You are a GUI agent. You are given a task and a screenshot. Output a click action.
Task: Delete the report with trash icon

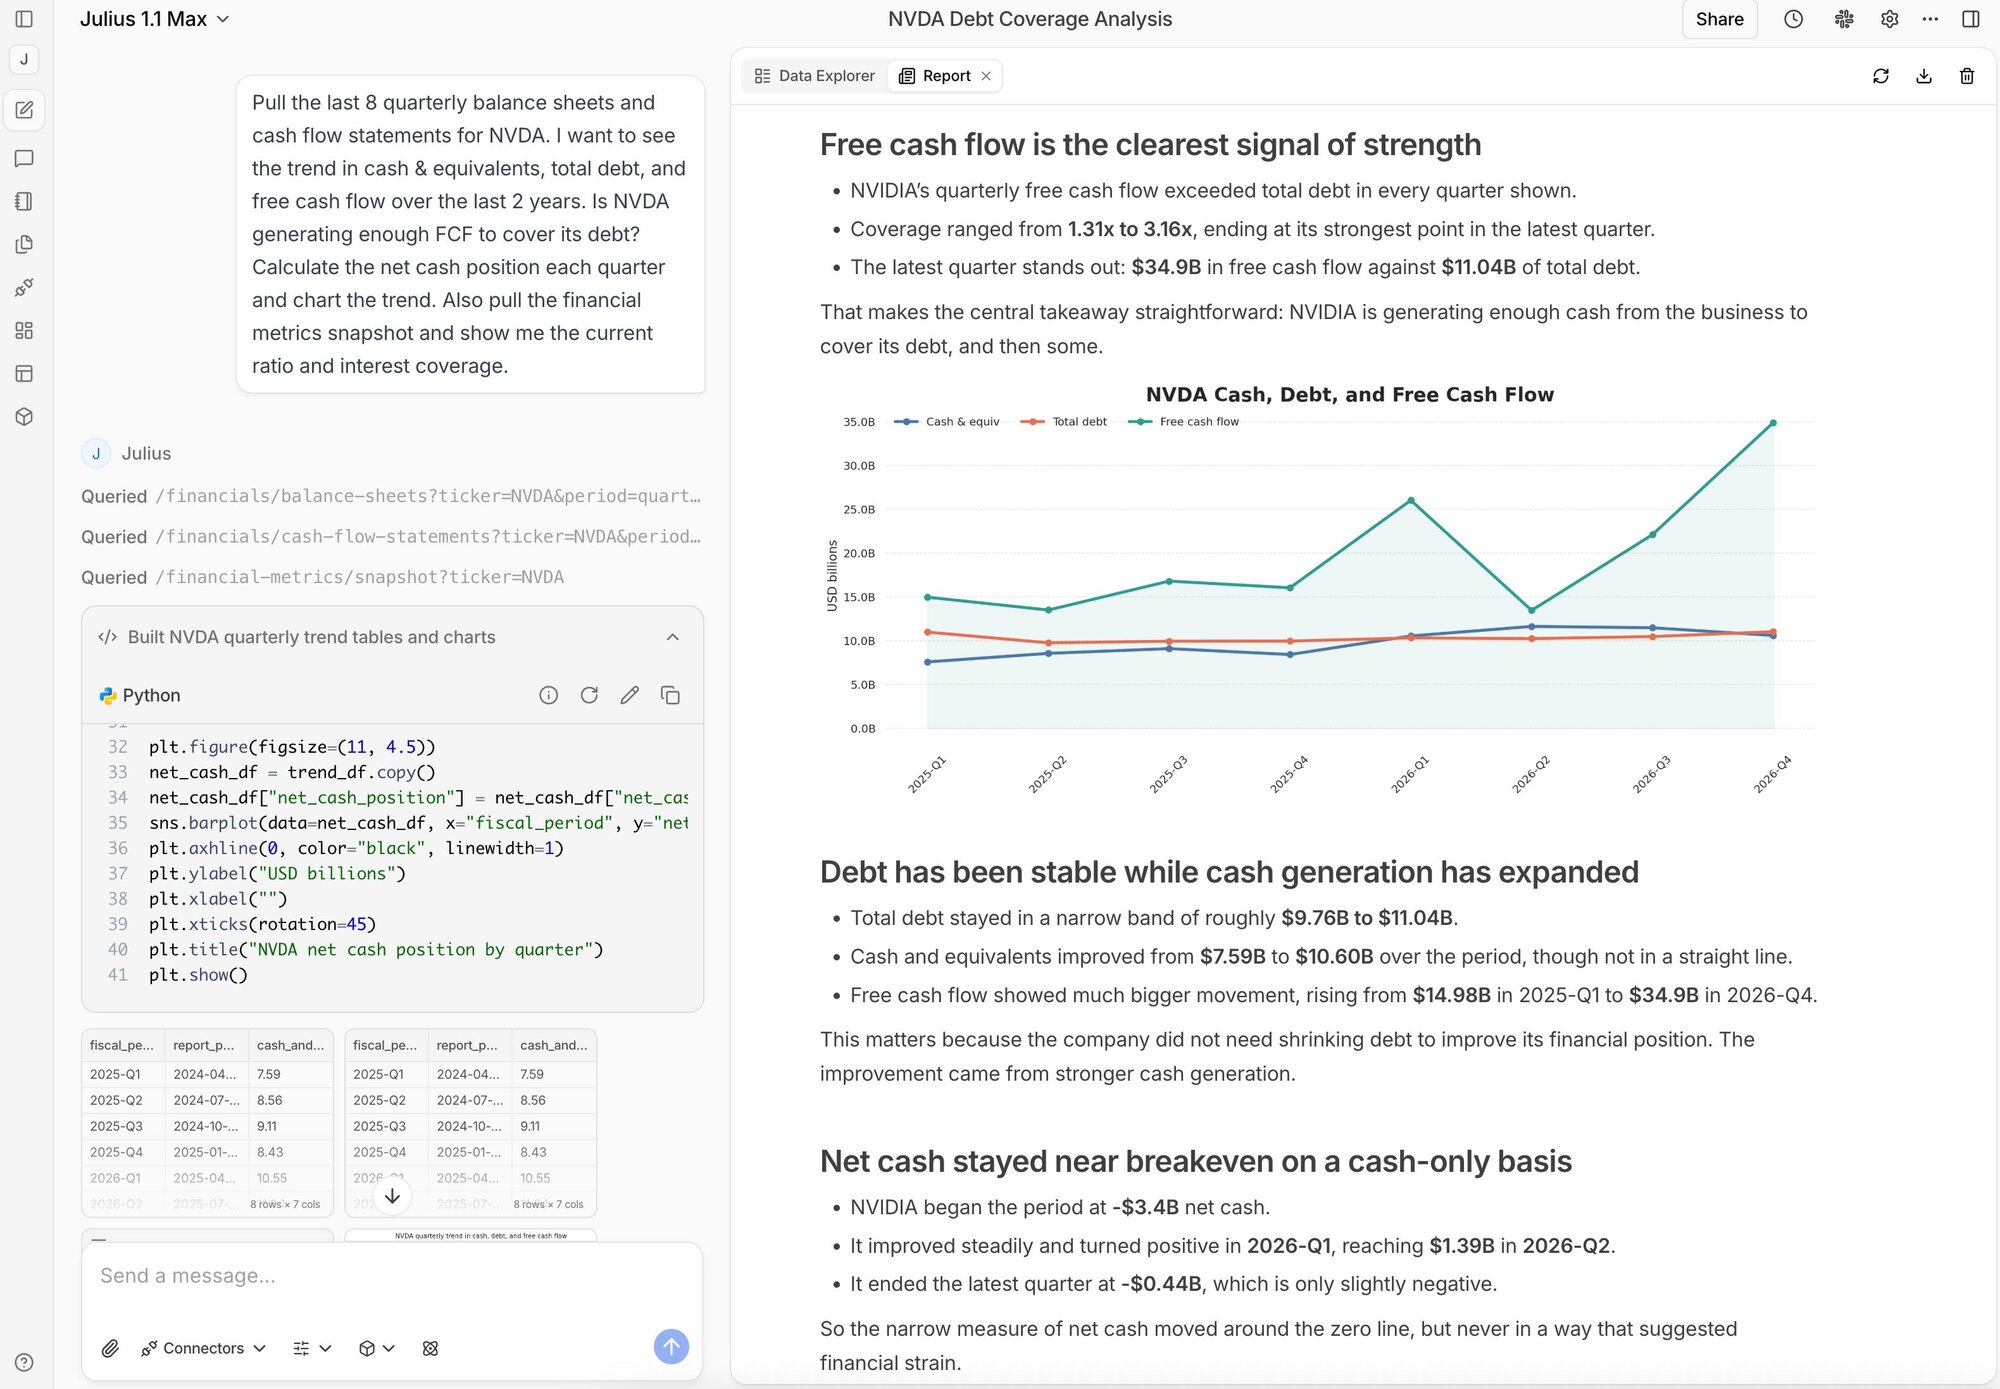pyautogui.click(x=1966, y=76)
